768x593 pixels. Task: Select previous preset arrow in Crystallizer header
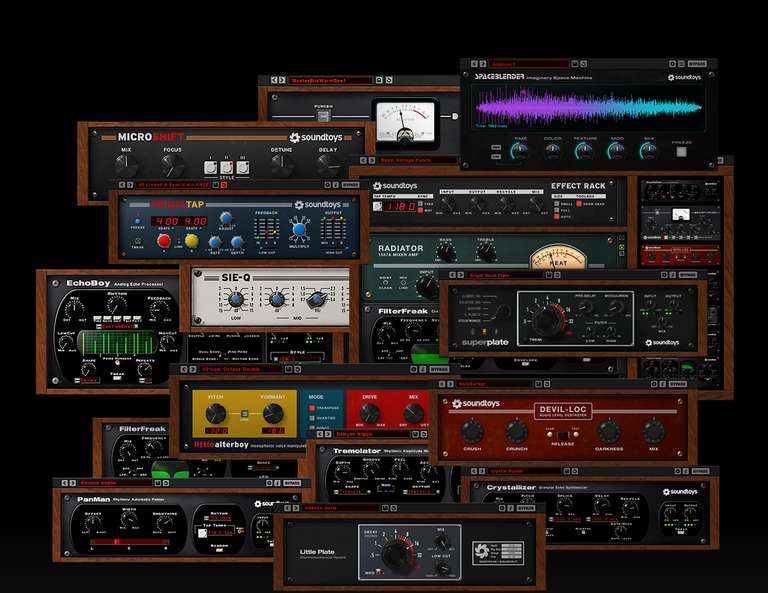pyautogui.click(x=474, y=471)
